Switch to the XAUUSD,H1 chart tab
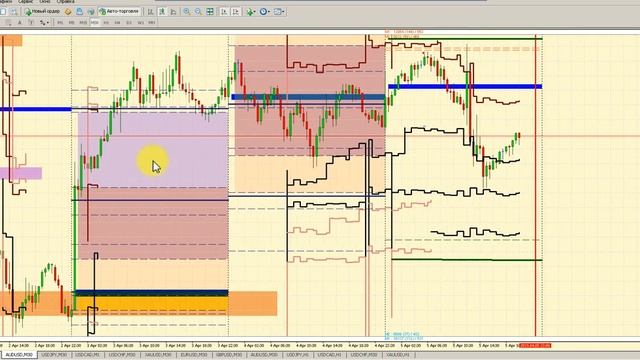This screenshot has height=360, width=640. 398,355
